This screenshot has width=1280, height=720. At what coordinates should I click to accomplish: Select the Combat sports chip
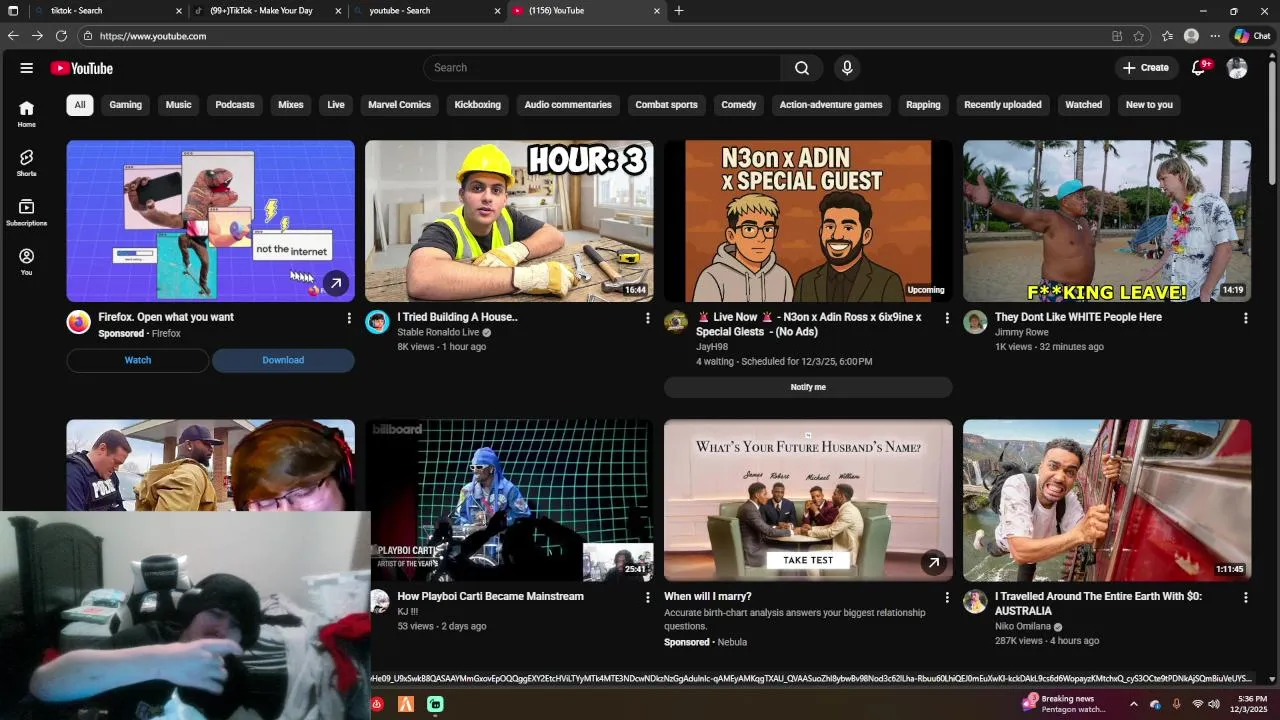(x=666, y=105)
